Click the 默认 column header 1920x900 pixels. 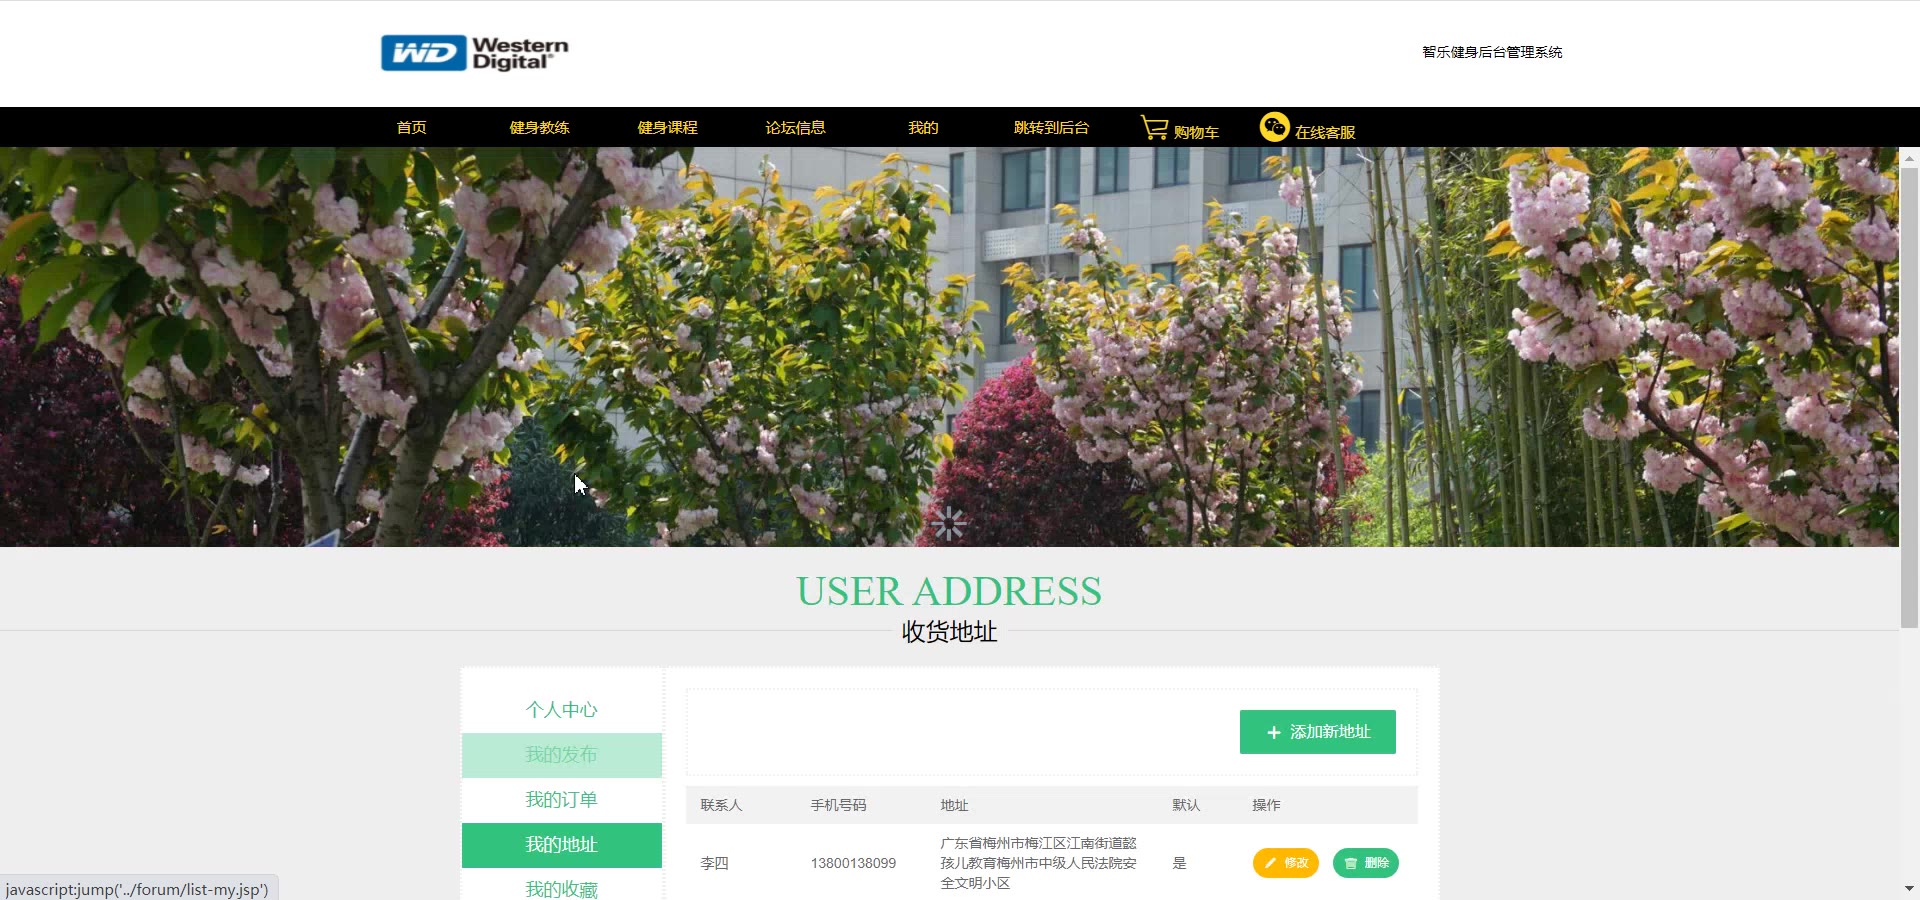click(1186, 805)
